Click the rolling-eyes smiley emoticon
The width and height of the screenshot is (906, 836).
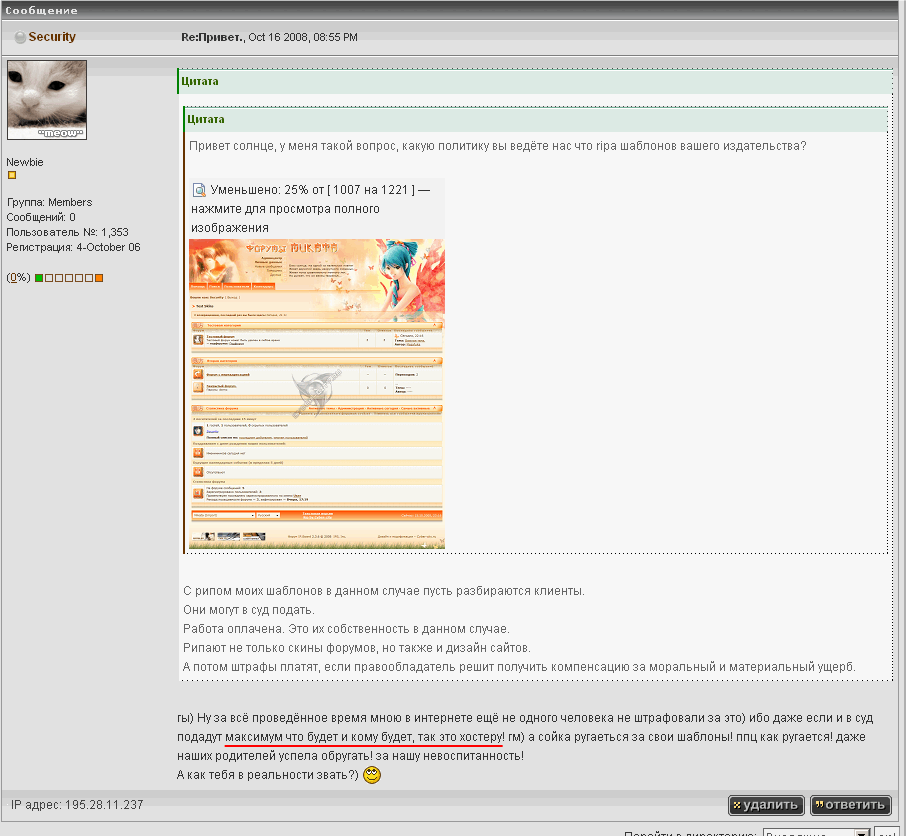(372, 775)
